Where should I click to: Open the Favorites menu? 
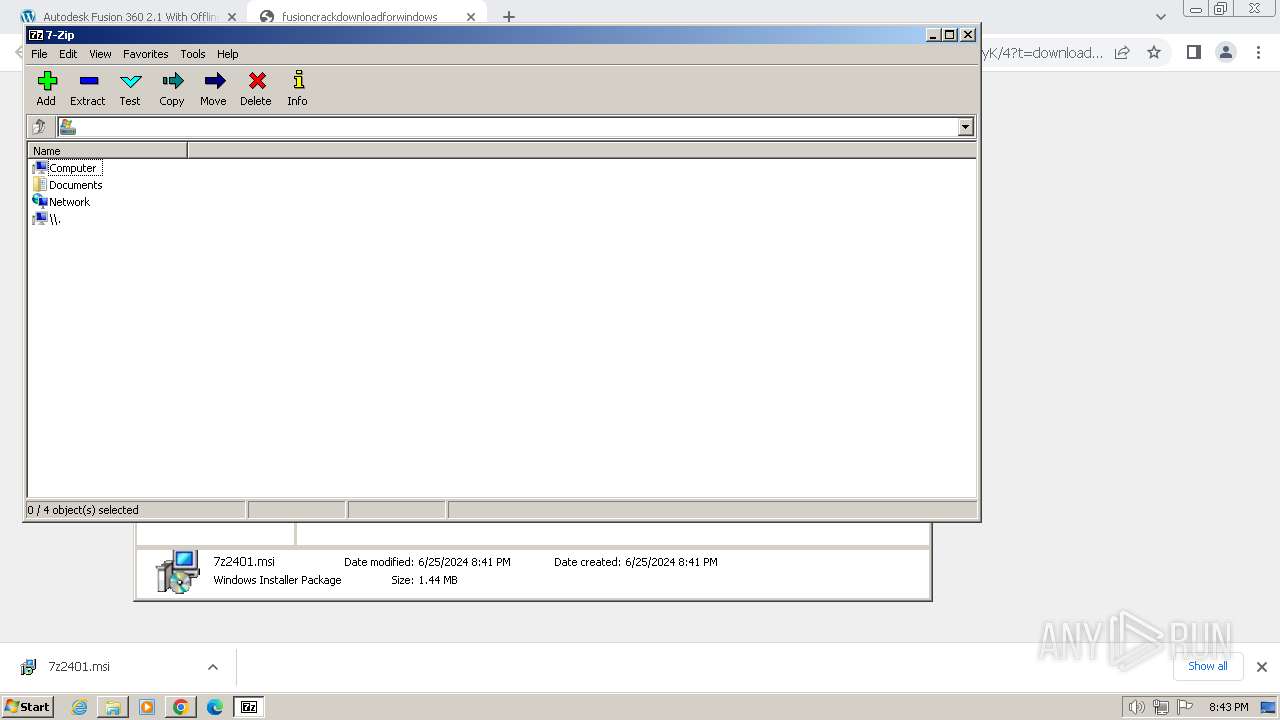[146, 54]
